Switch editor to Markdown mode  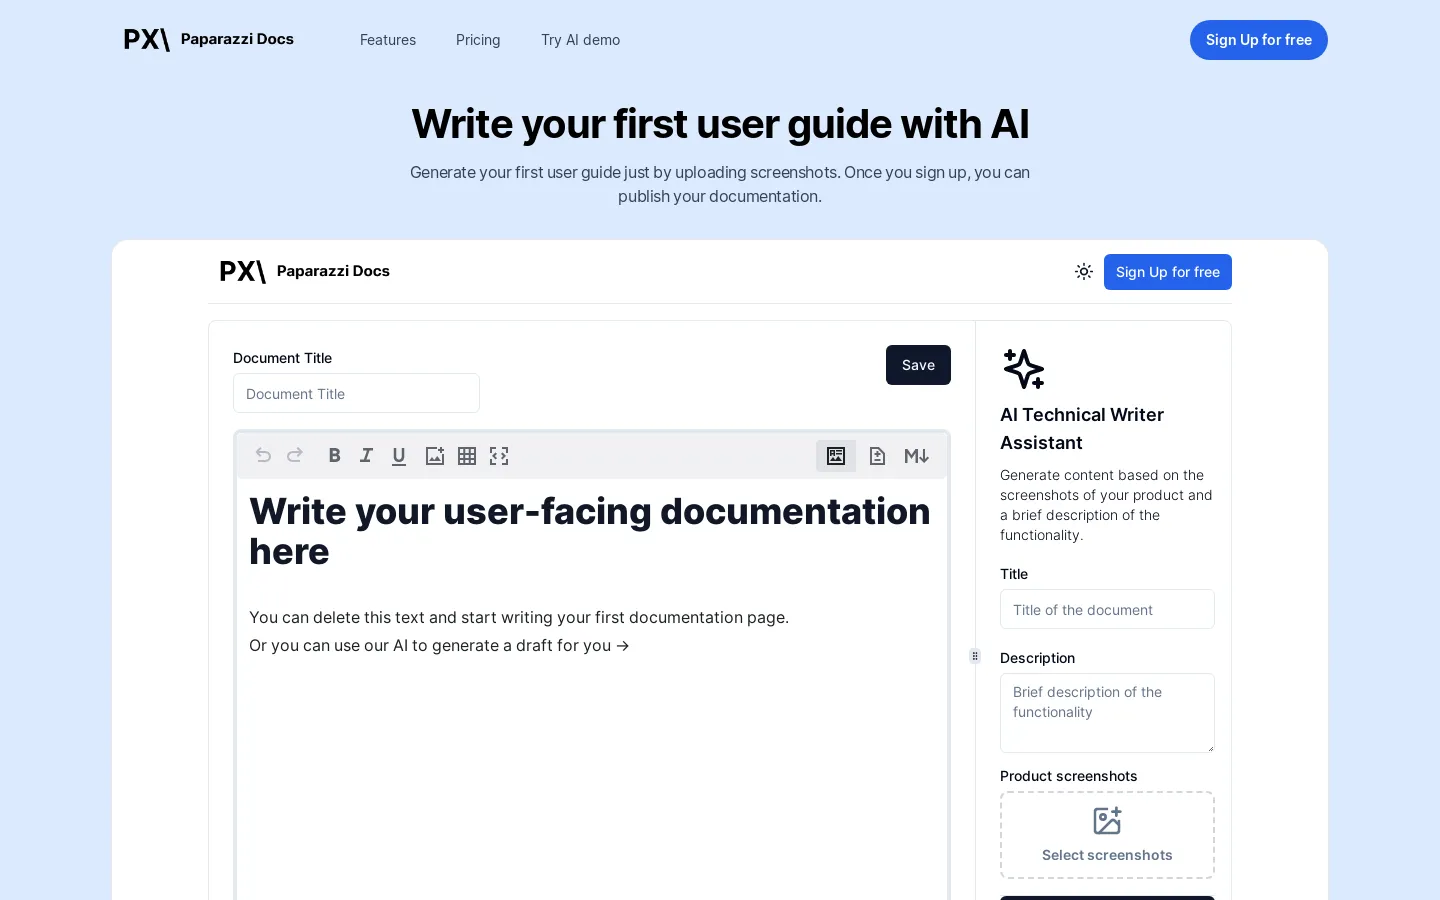pyautogui.click(x=917, y=456)
